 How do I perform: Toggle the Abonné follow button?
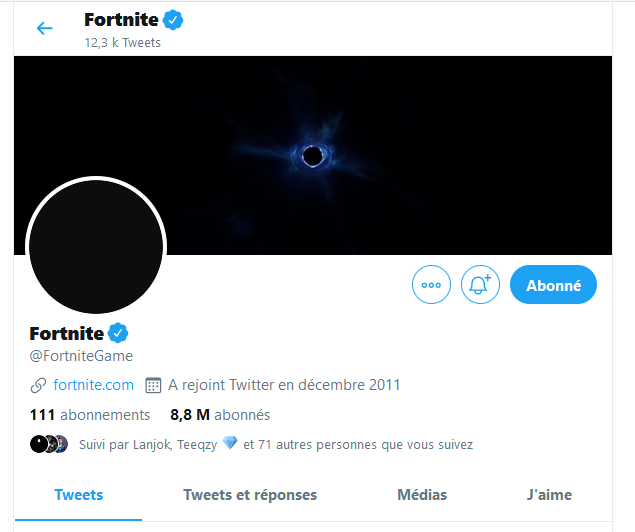click(553, 285)
